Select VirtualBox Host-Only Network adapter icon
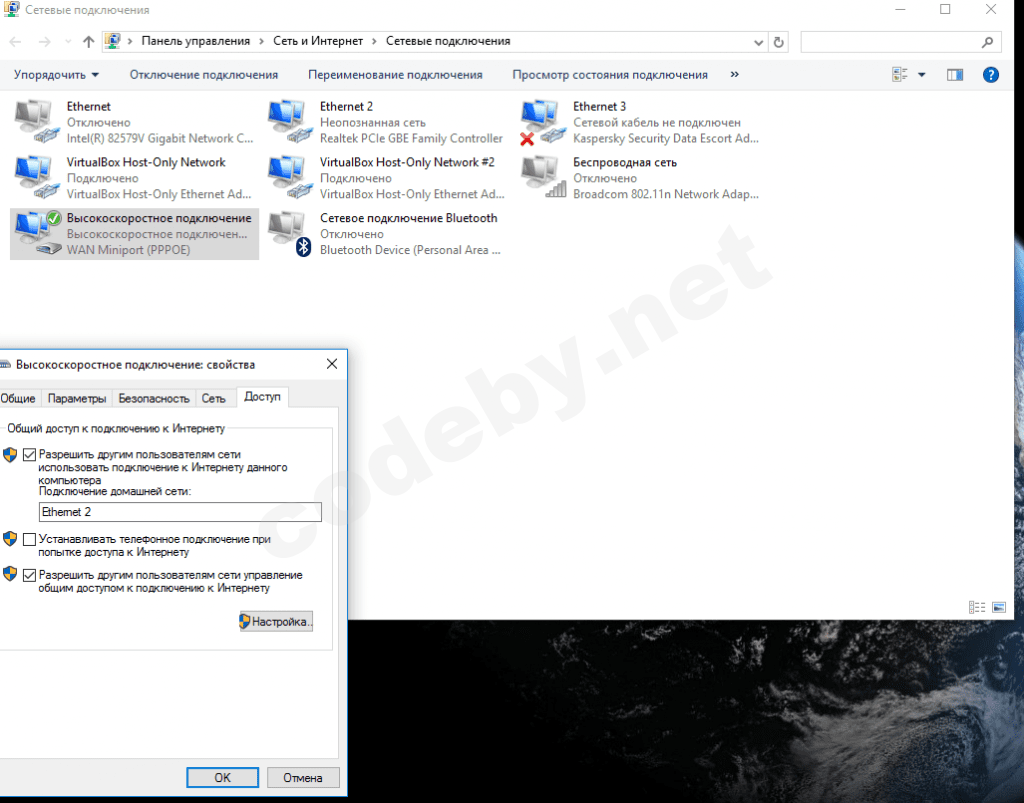 pos(36,177)
